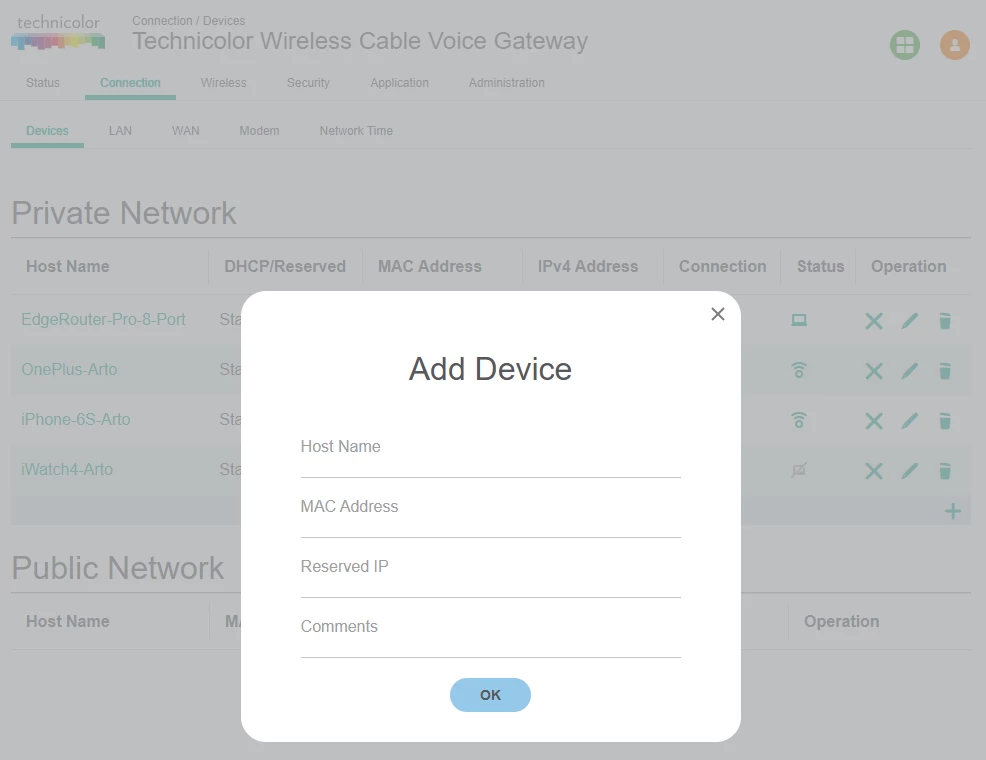986x760 pixels.
Task: Click the pencil edit icon for OnePlus-Arto
Action: (909, 371)
